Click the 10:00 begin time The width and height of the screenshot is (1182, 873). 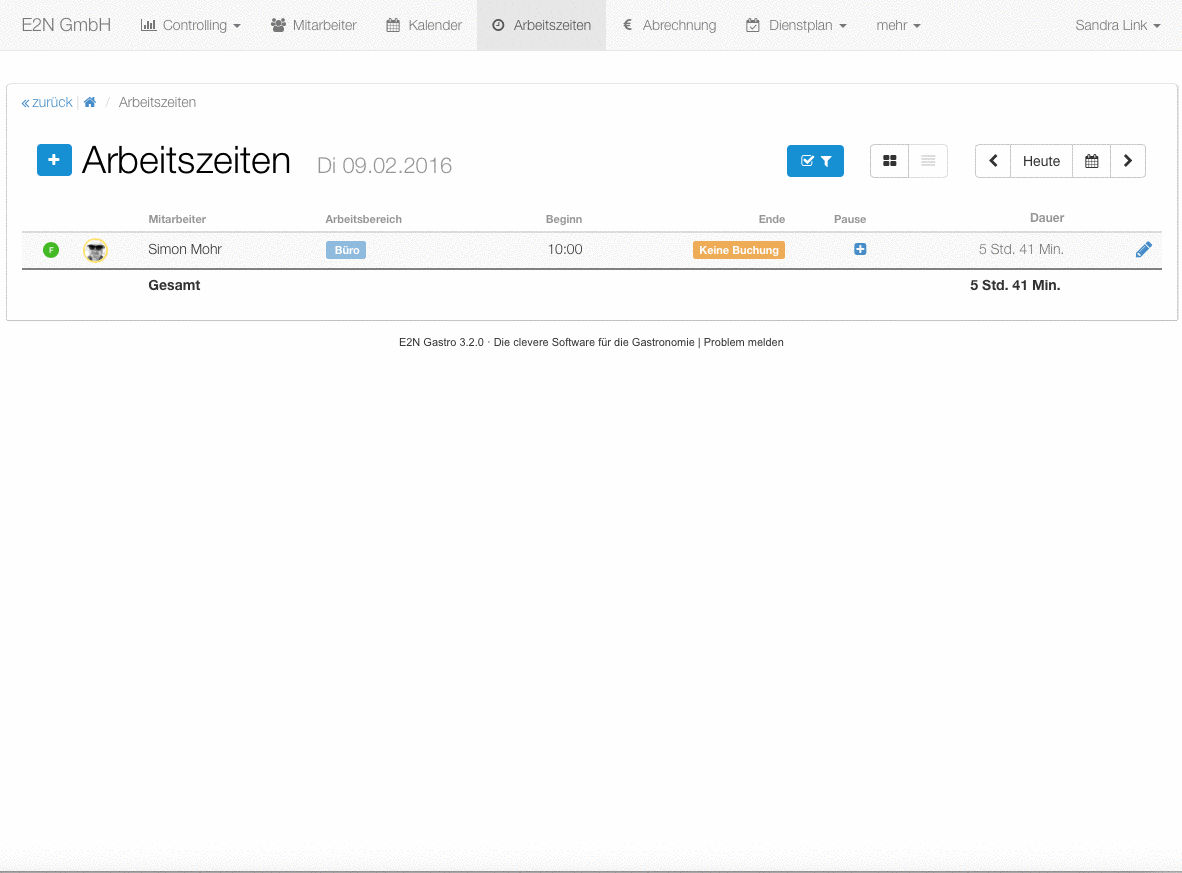(x=565, y=250)
